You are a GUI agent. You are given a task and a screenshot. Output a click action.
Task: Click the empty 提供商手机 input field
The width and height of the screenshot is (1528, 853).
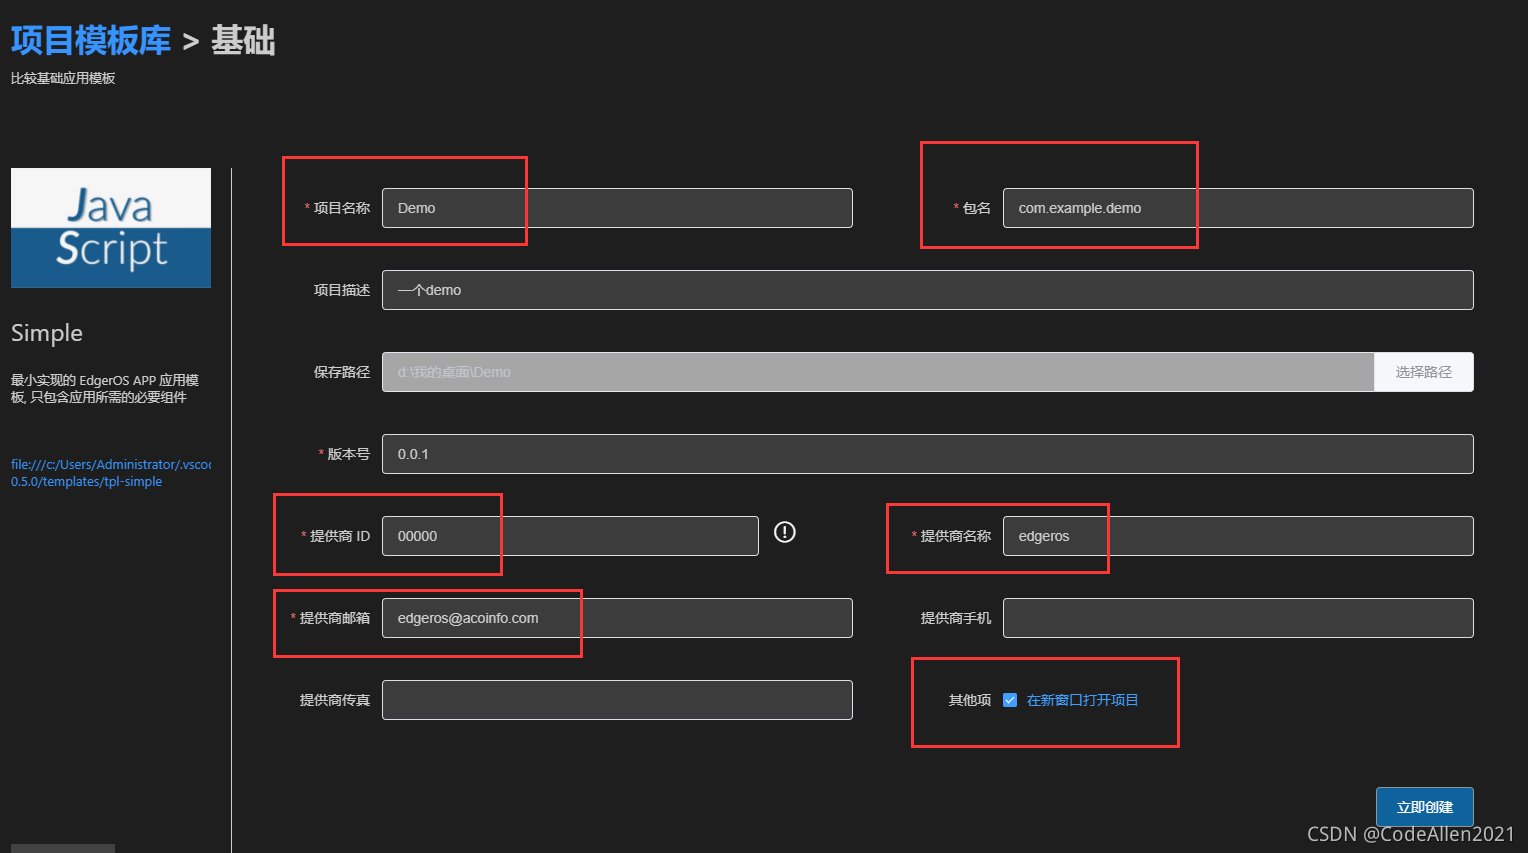click(1238, 618)
